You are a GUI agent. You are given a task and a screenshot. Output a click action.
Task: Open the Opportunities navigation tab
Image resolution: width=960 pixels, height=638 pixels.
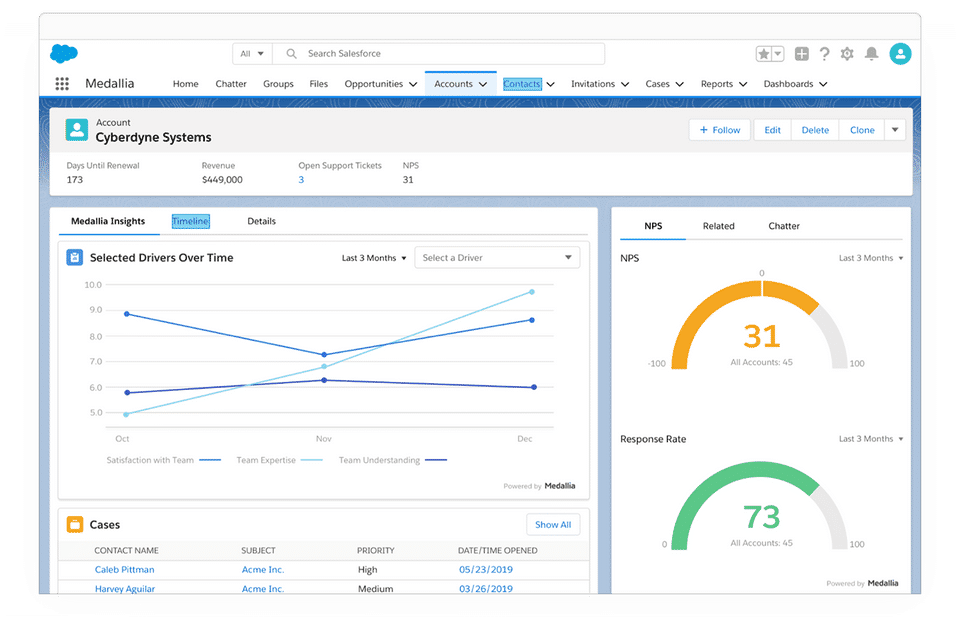point(373,84)
